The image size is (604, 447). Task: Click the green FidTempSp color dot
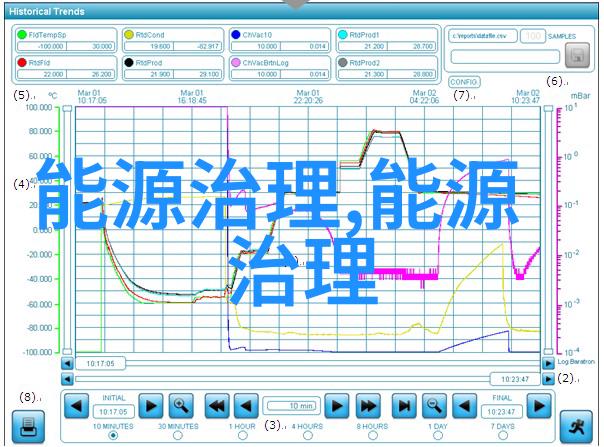pos(22,34)
